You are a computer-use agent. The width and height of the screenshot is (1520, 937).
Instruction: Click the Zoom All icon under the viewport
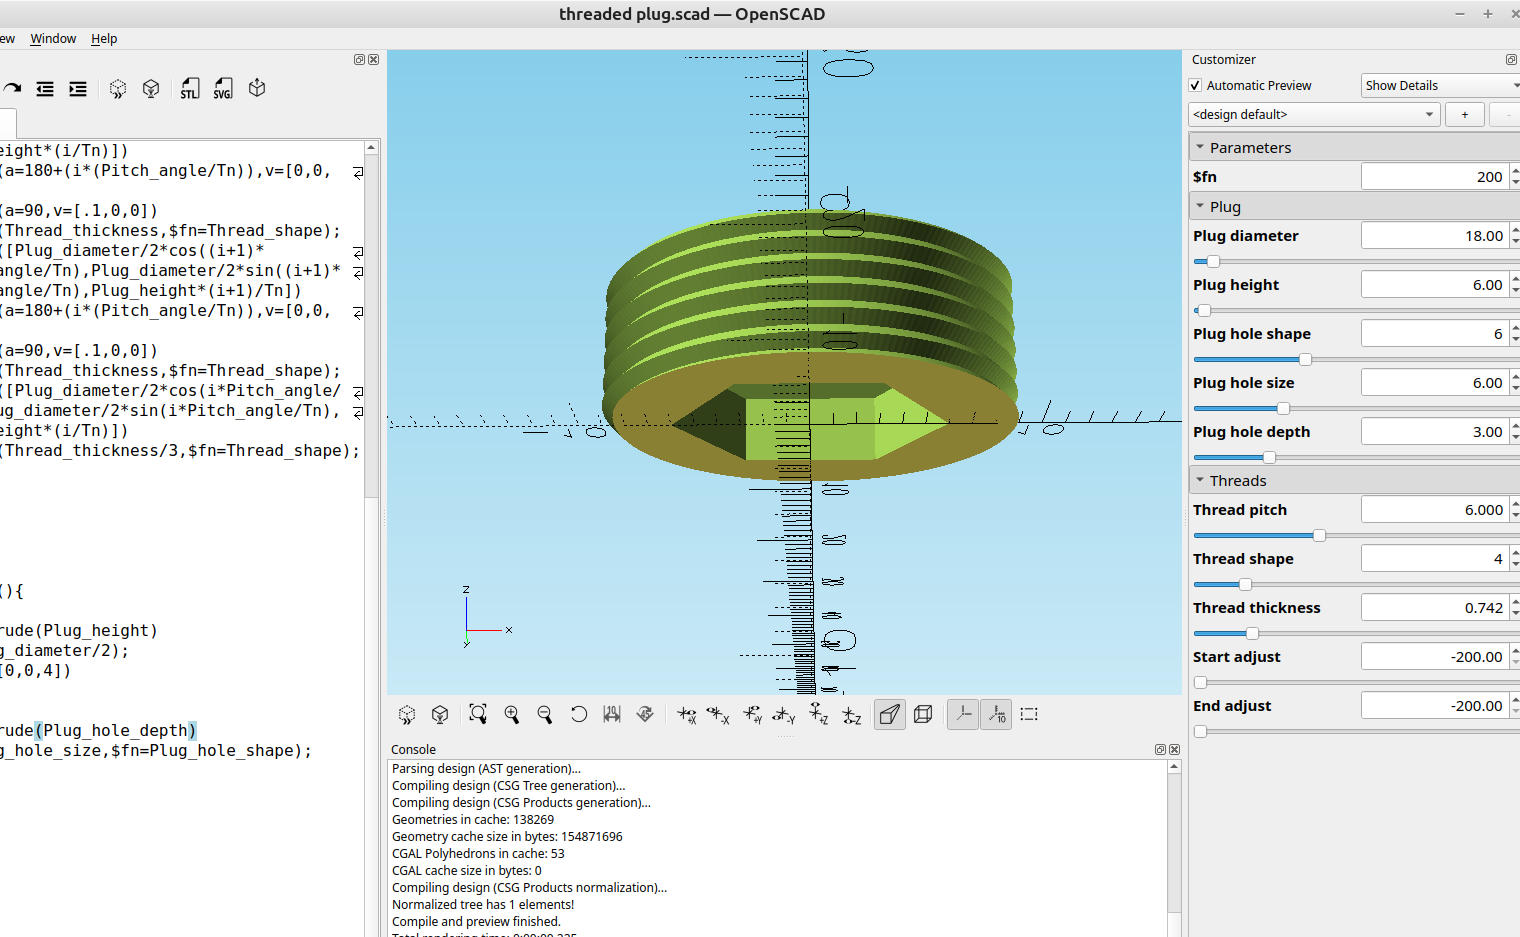477,714
